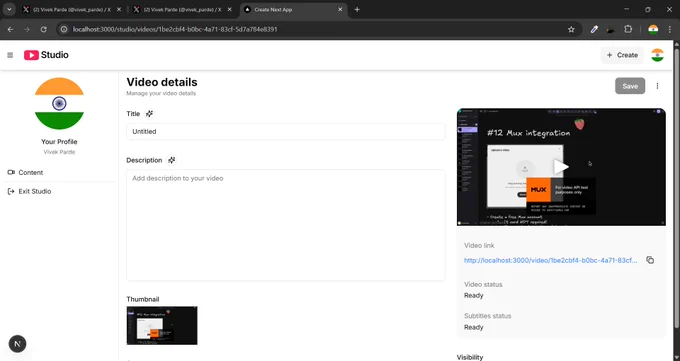Bookmark this page with star icon

pyautogui.click(x=571, y=29)
